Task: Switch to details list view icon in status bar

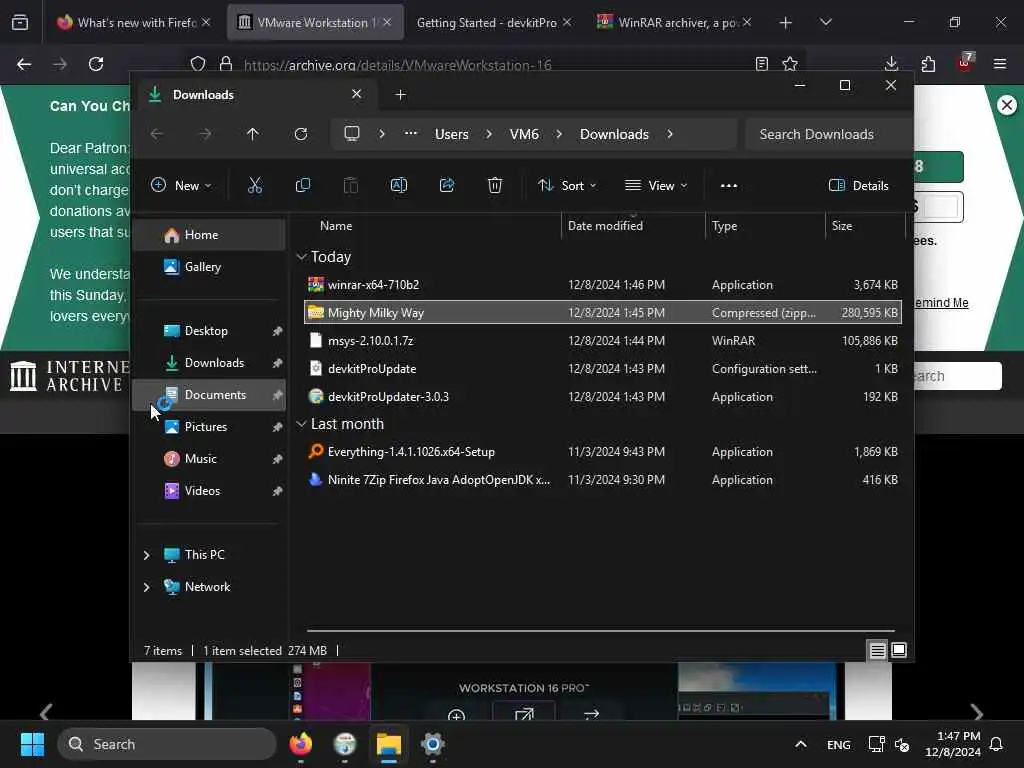Action: click(x=877, y=650)
